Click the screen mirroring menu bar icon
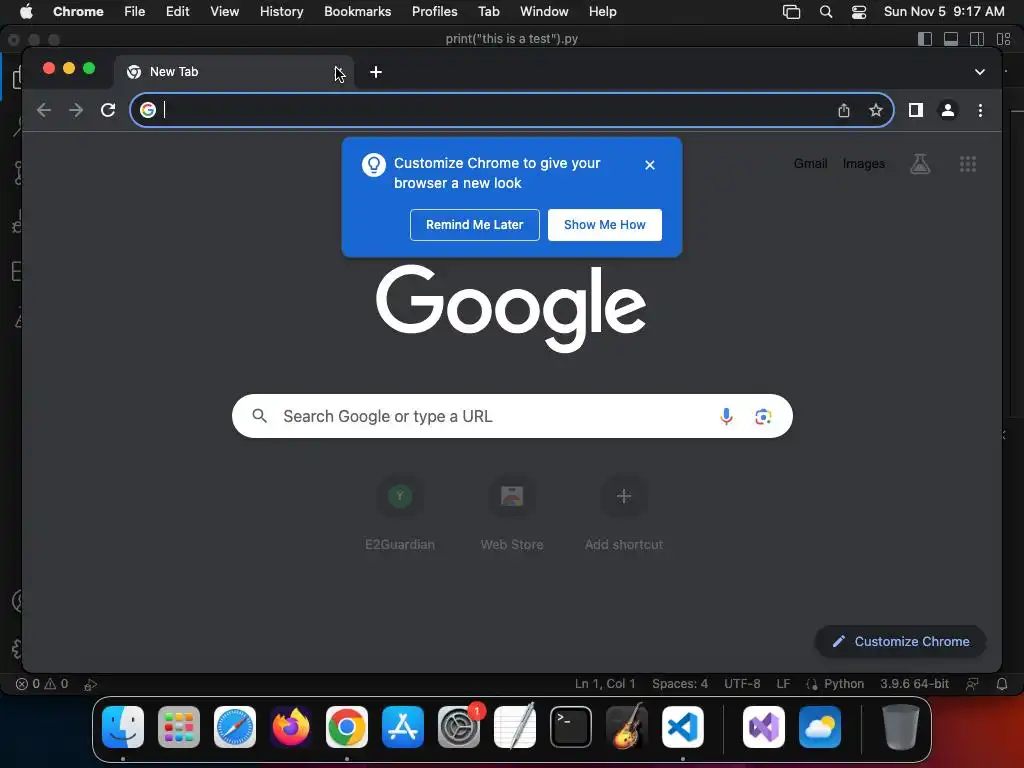 [x=792, y=12]
